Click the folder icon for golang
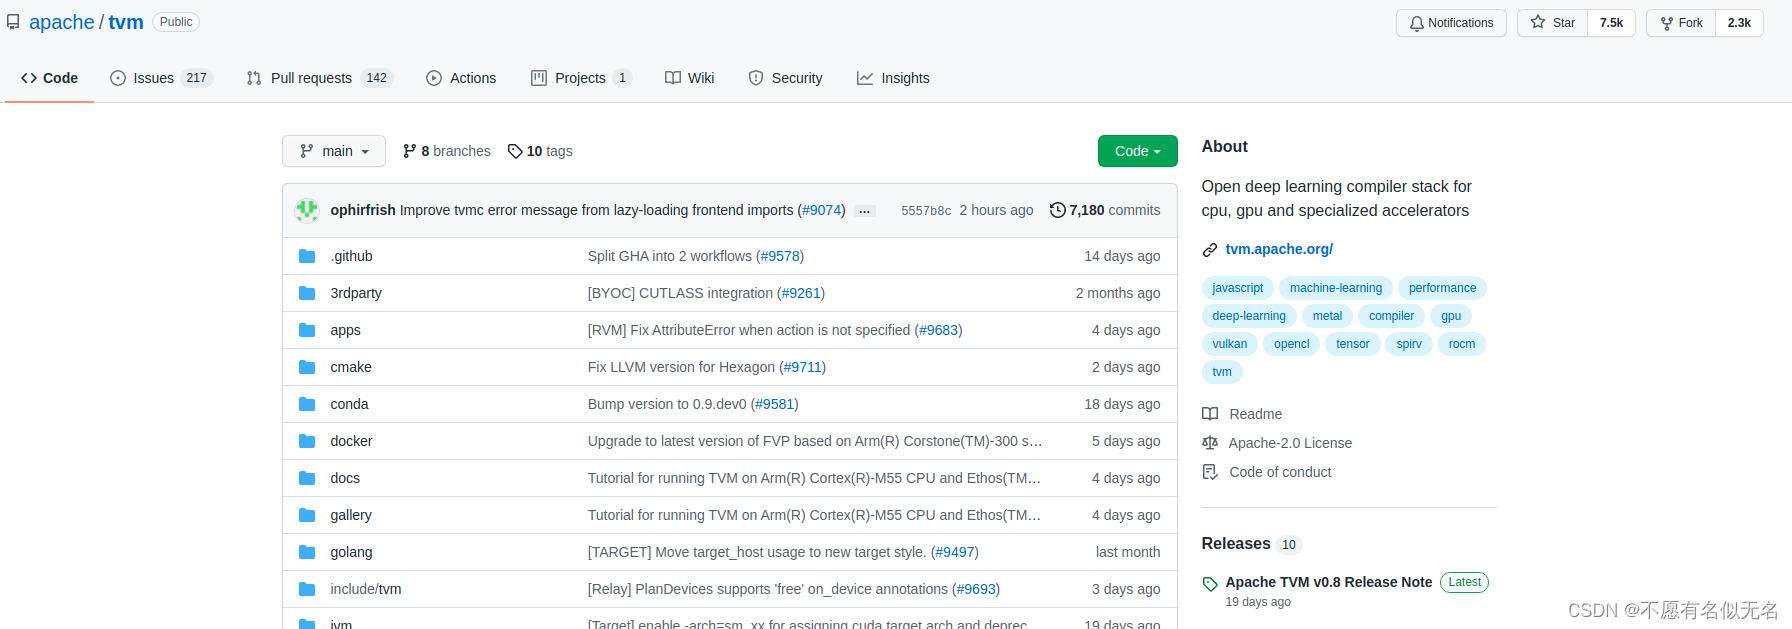The height and width of the screenshot is (629, 1792). pos(307,552)
